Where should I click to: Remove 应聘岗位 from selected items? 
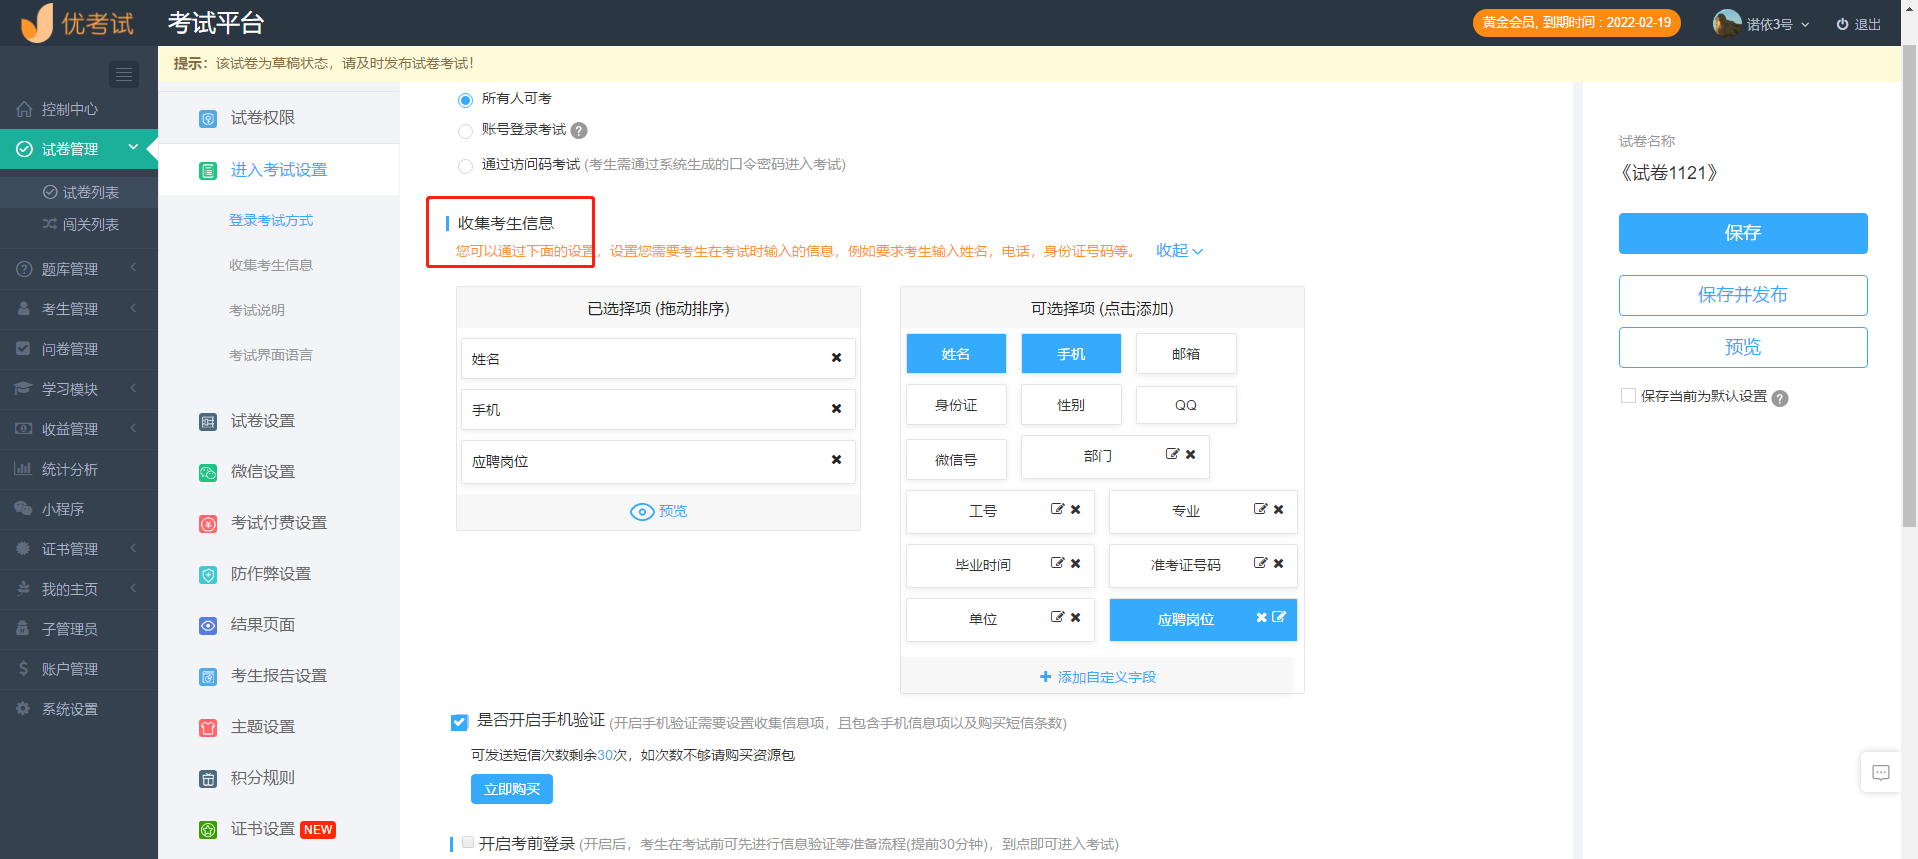(836, 460)
